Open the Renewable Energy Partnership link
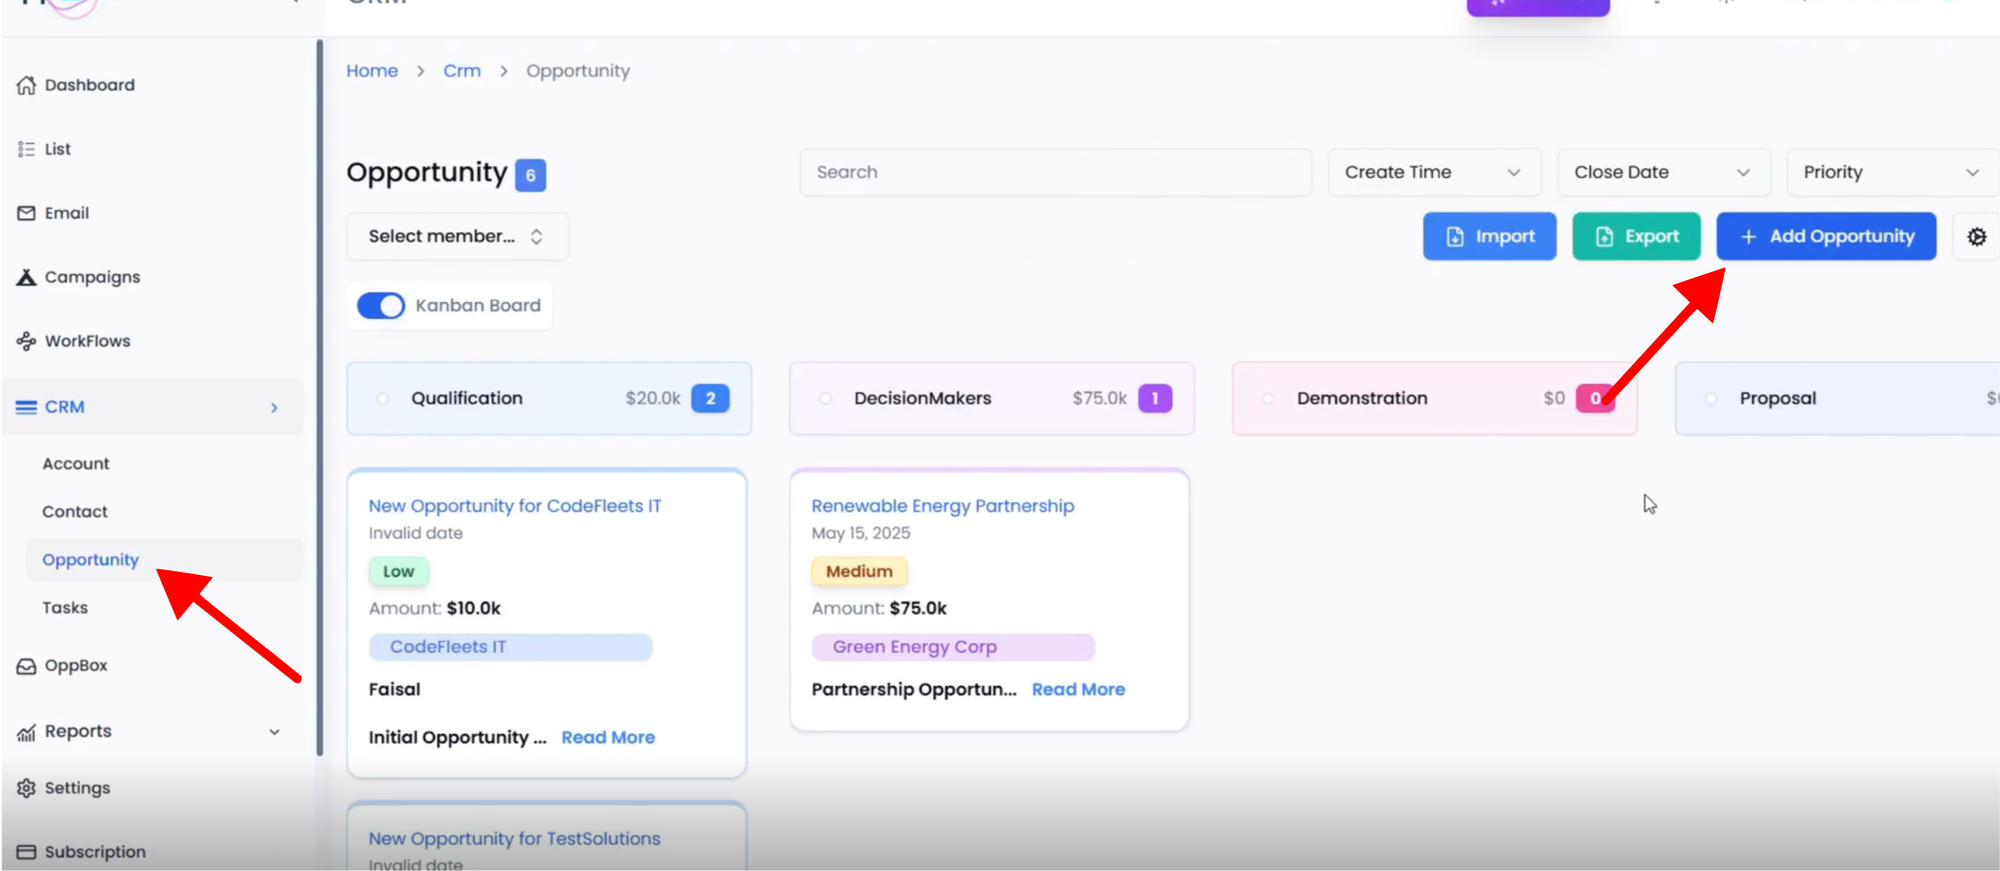 [942, 506]
